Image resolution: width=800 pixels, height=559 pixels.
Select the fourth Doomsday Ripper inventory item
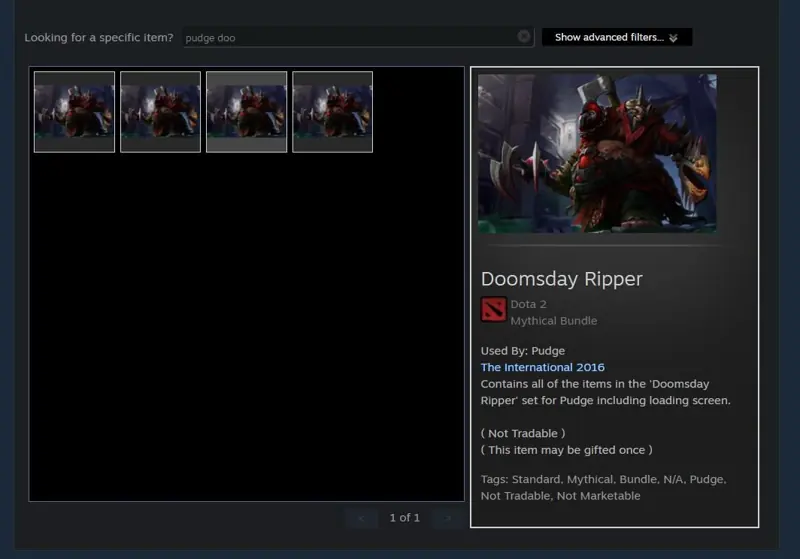coord(333,112)
